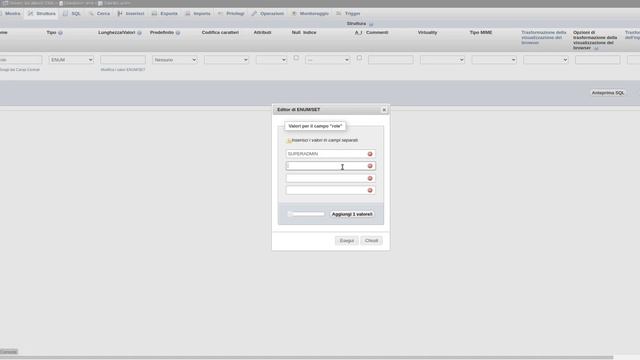Click the Aggiungi 1 valore/i button

tap(352, 214)
